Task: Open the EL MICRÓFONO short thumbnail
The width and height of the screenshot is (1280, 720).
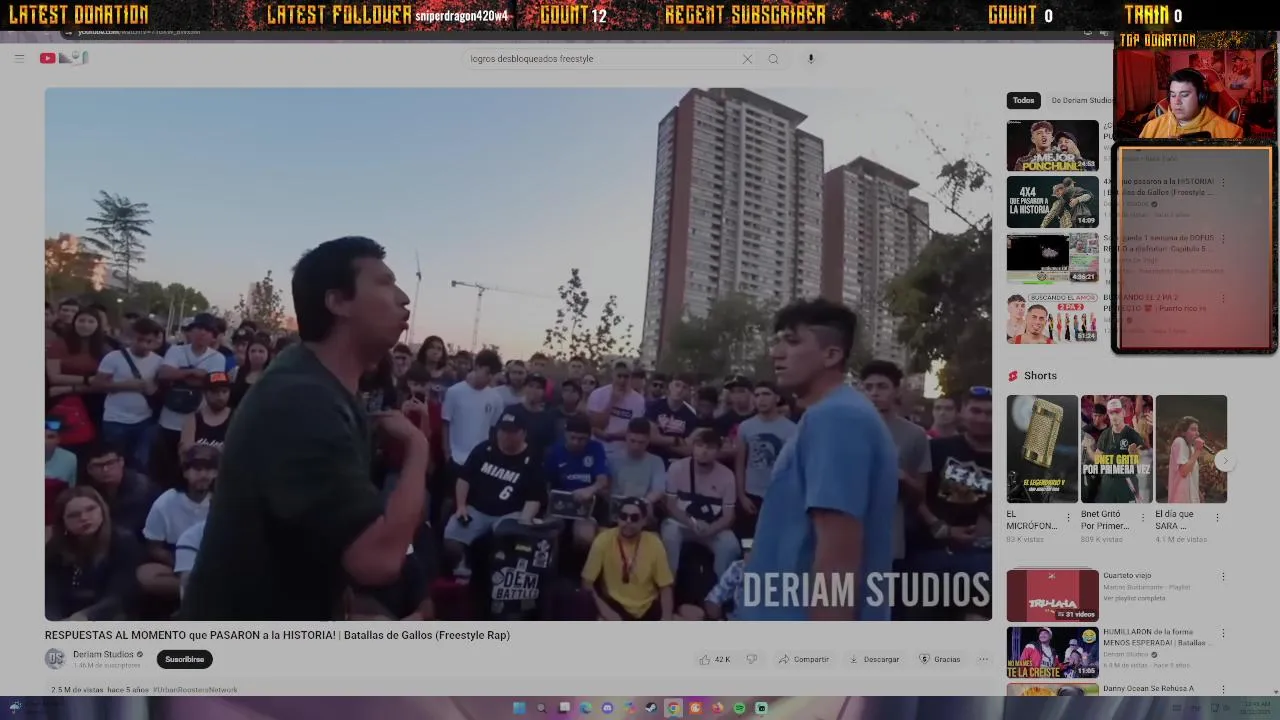Action: [x=1042, y=449]
